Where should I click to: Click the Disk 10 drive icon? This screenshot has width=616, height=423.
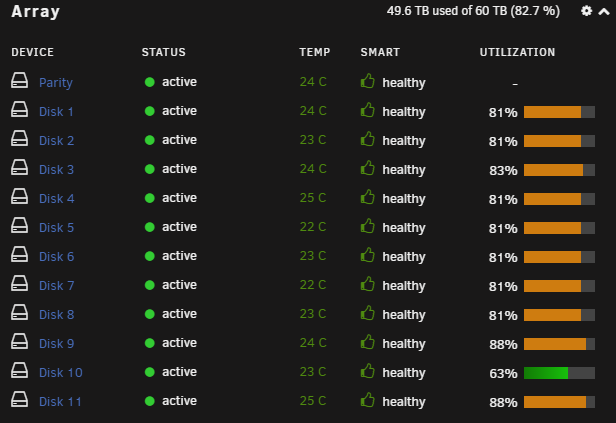pos(19,370)
